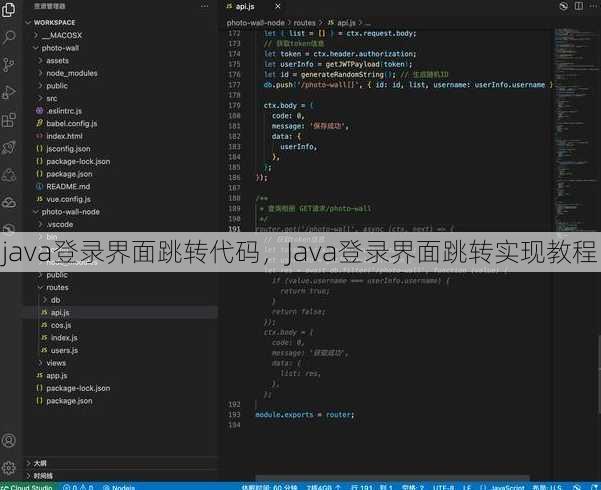Open the Manage gear icon
Image resolution: width=601 pixels, height=490 pixels.
(x=8, y=467)
